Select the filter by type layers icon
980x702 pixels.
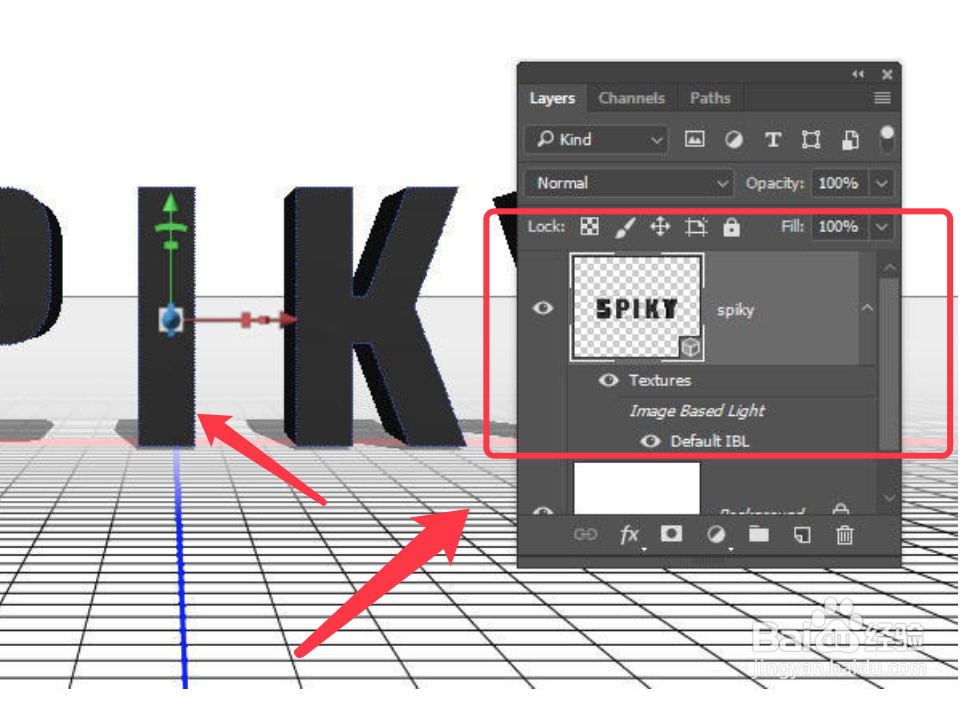coord(773,140)
